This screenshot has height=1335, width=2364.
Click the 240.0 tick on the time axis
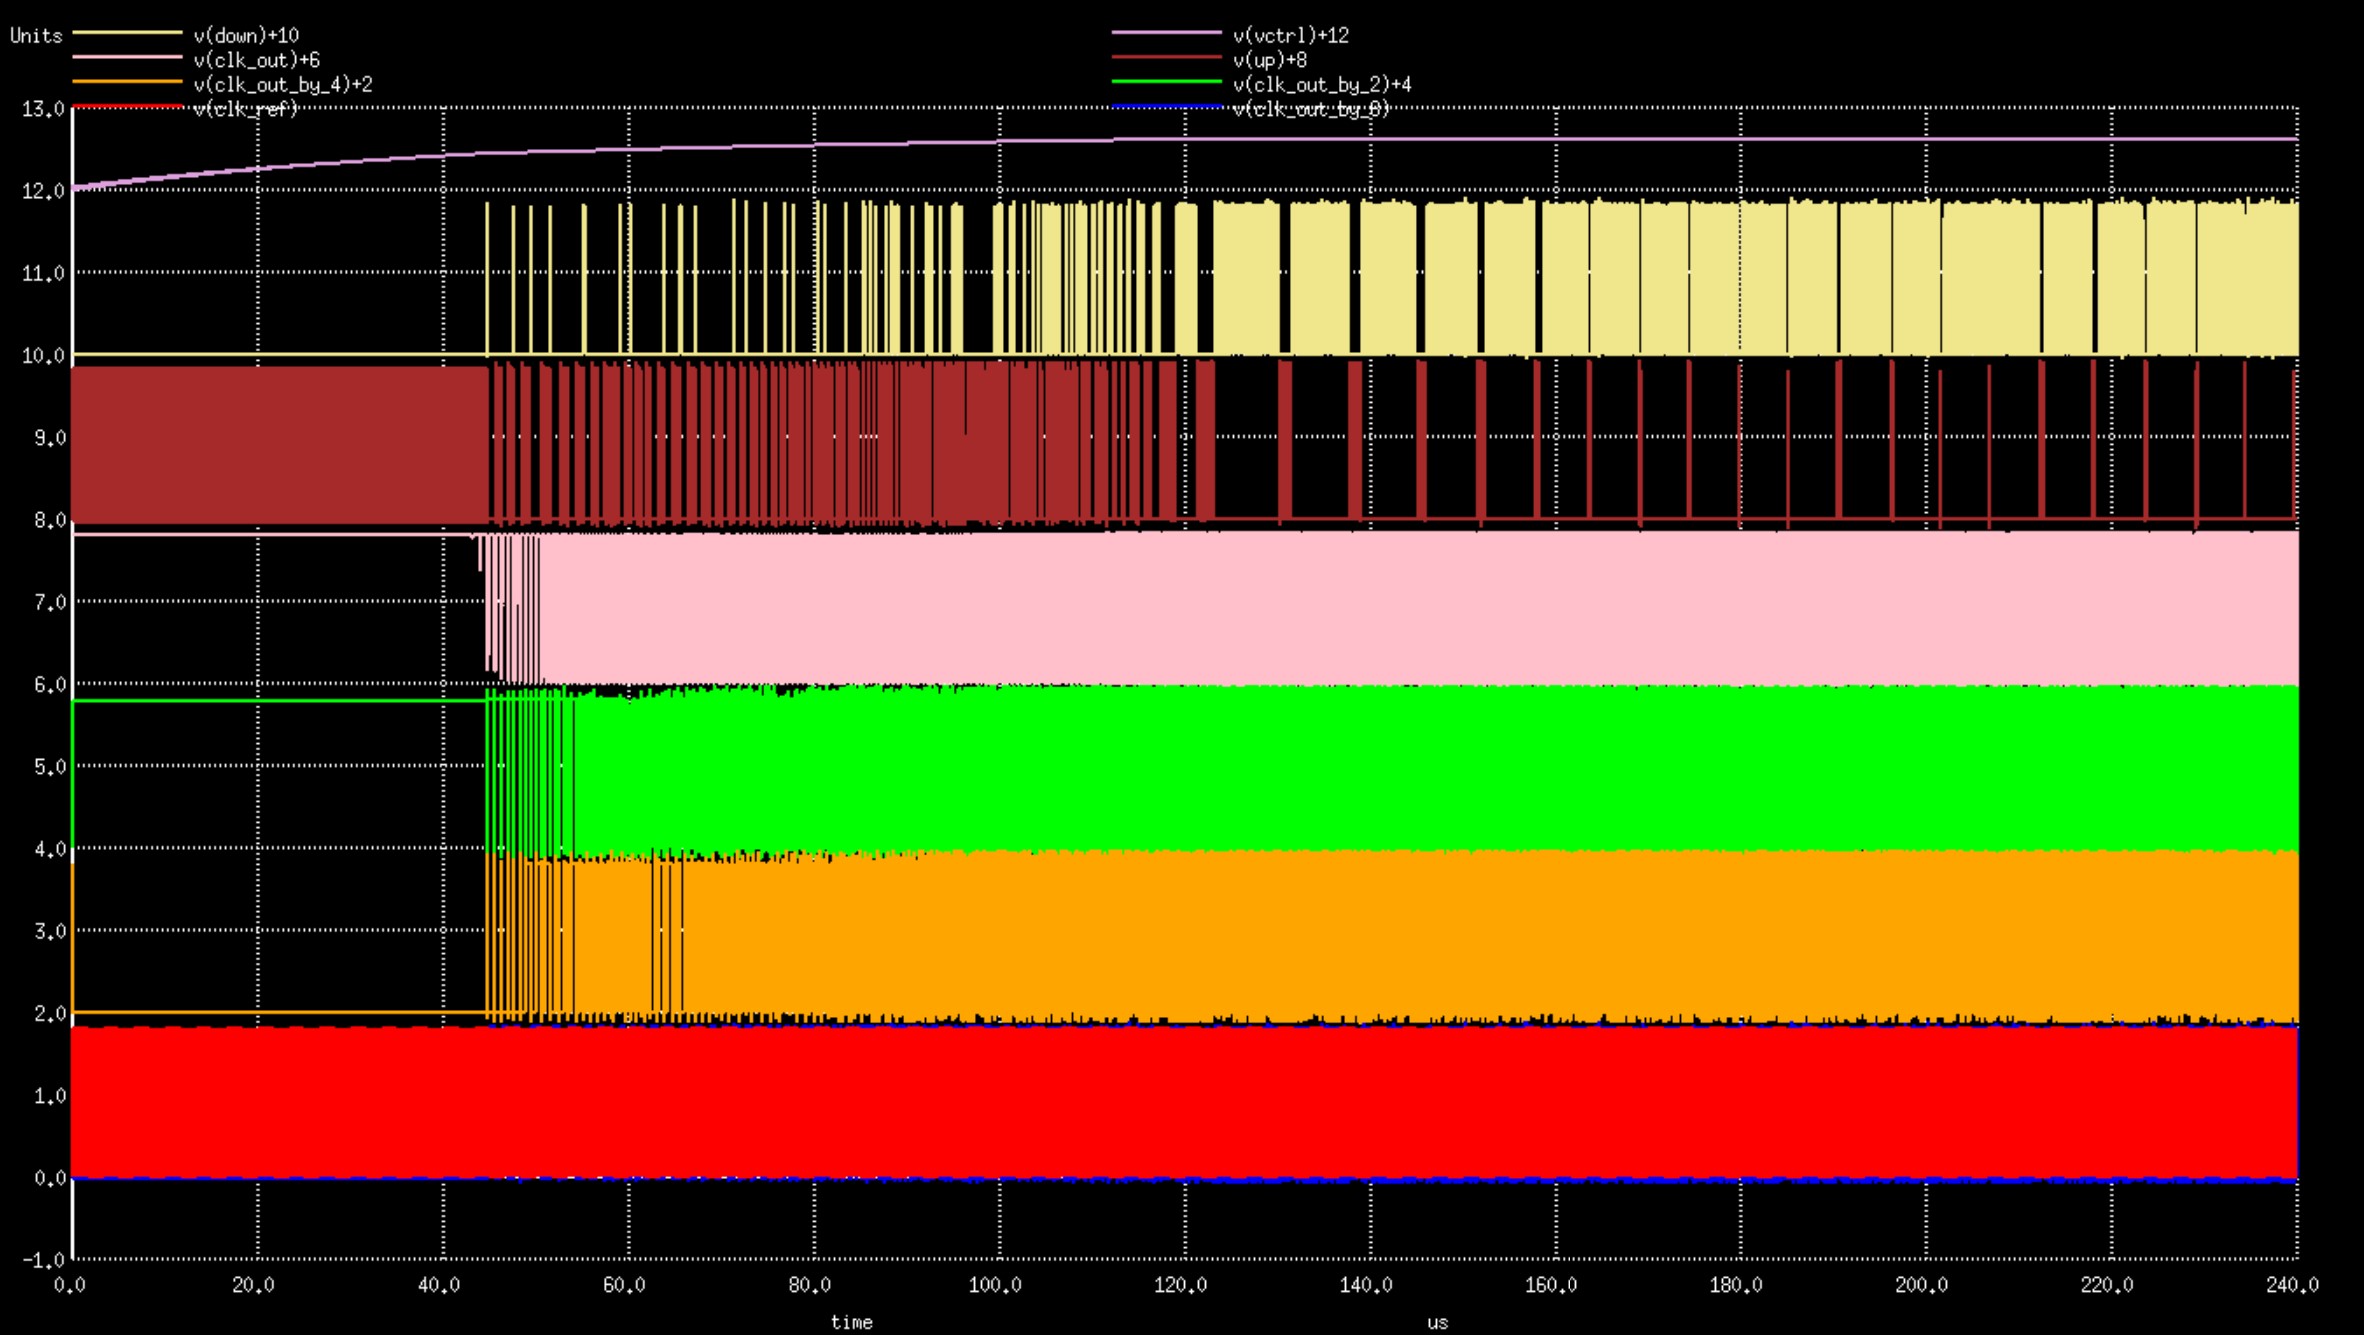[x=2291, y=1285]
